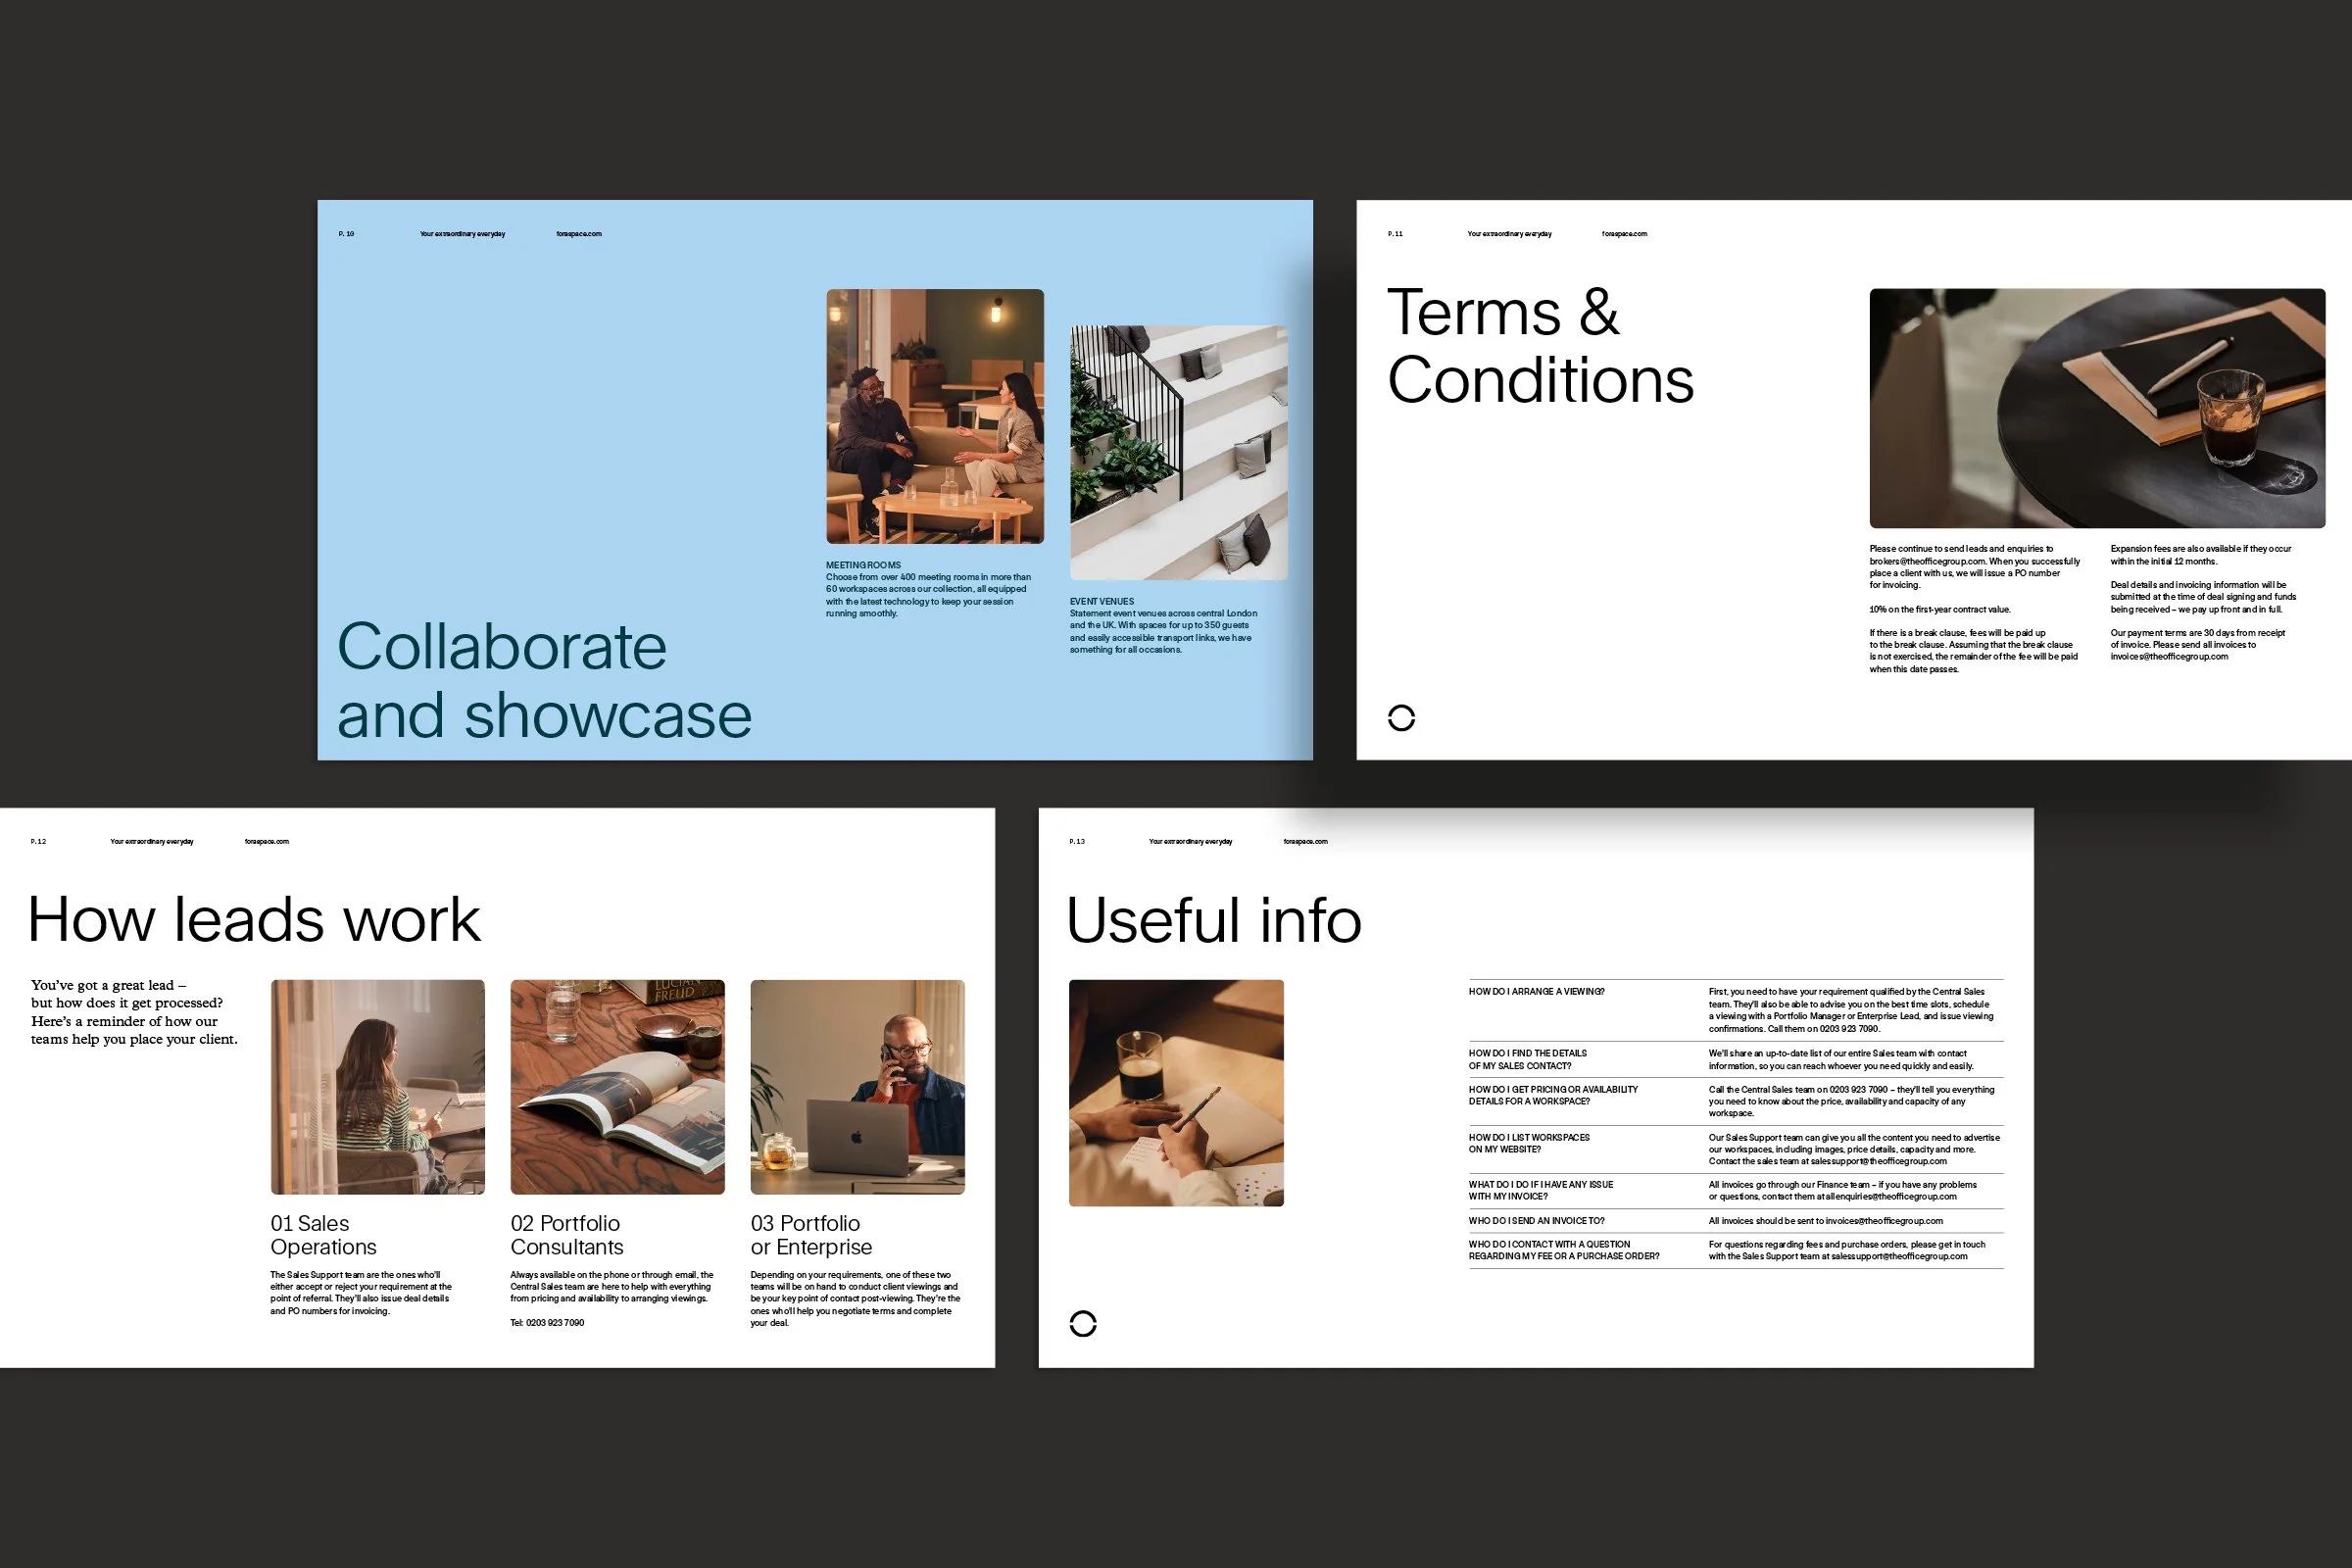Click circular logo icon on Useful info page

1082,1323
